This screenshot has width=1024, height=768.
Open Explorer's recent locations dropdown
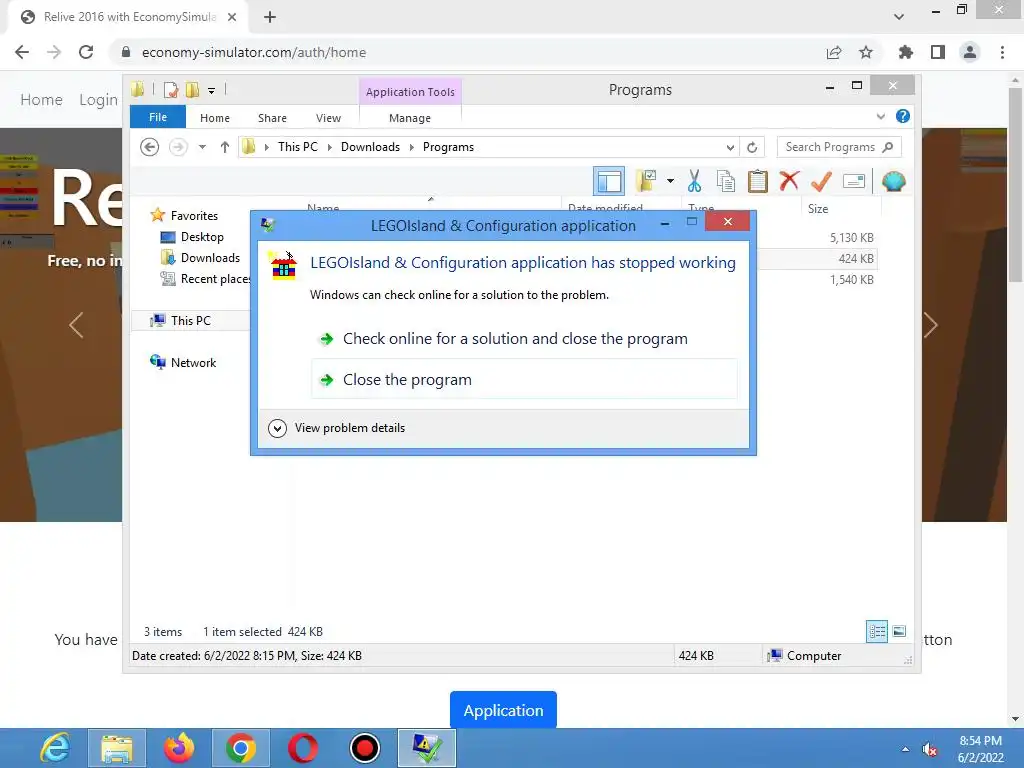point(202,147)
